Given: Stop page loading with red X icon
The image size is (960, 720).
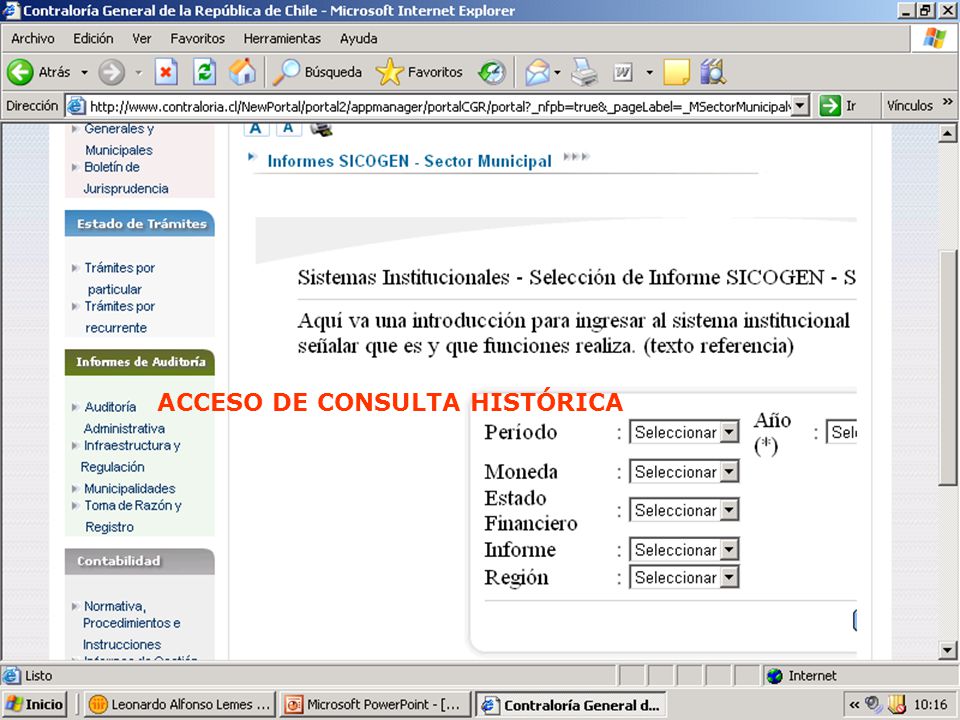Looking at the screenshot, I should pos(165,72).
